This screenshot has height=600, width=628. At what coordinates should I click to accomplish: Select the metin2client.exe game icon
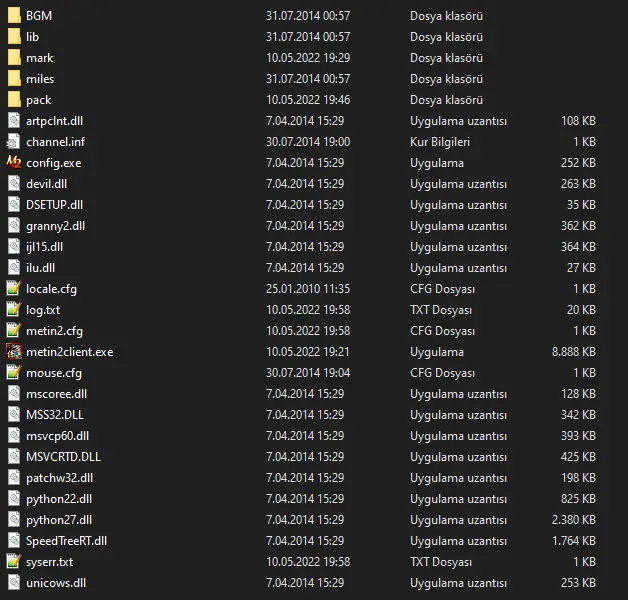[14, 352]
